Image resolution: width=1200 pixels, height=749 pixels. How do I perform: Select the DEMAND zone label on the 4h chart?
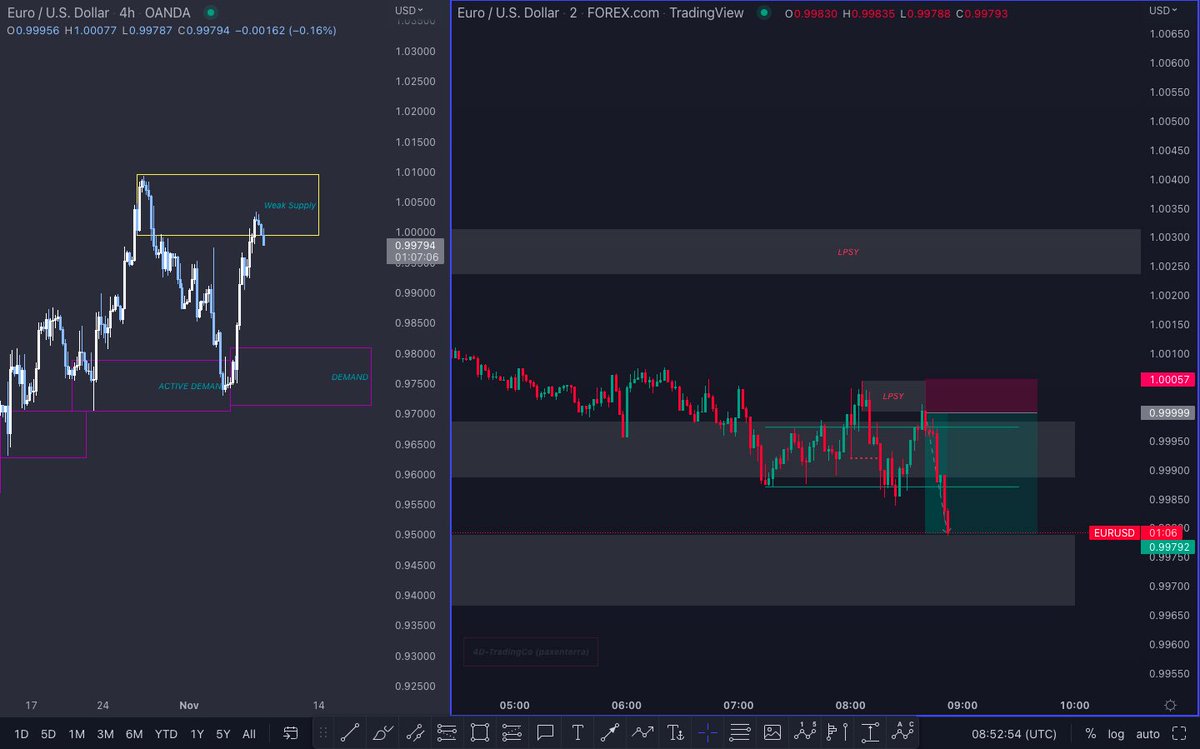pos(350,377)
